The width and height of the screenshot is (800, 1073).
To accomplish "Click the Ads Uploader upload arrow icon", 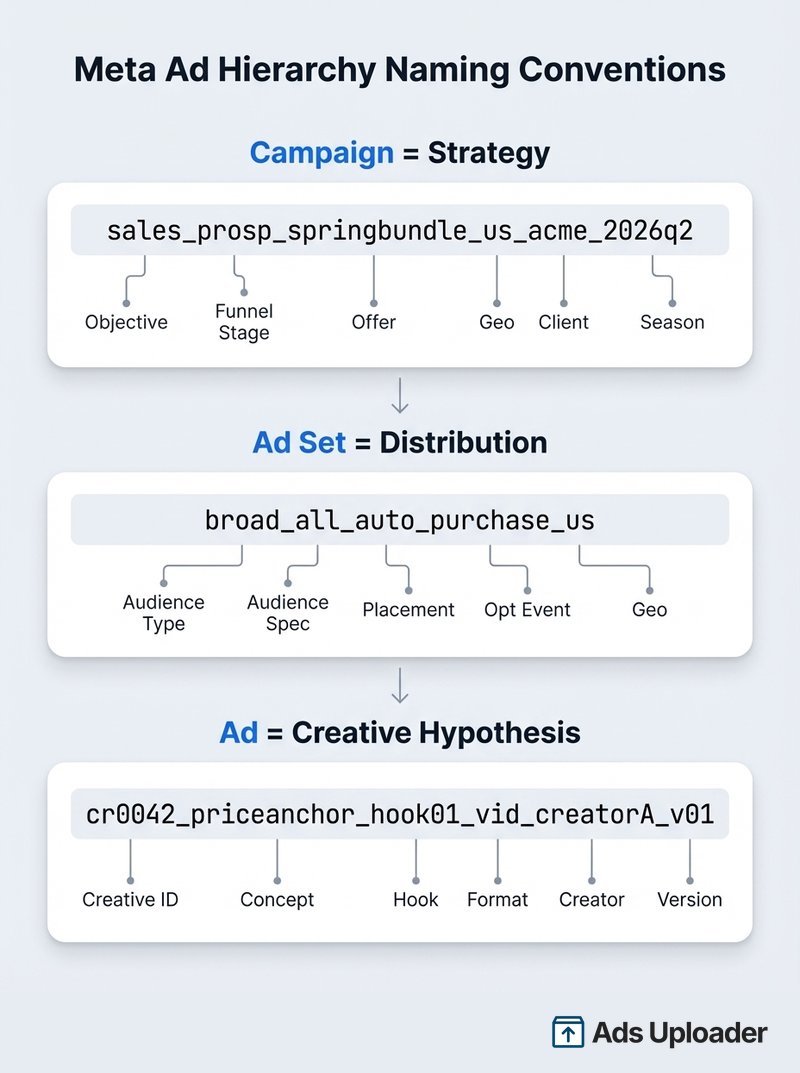I will [568, 1032].
